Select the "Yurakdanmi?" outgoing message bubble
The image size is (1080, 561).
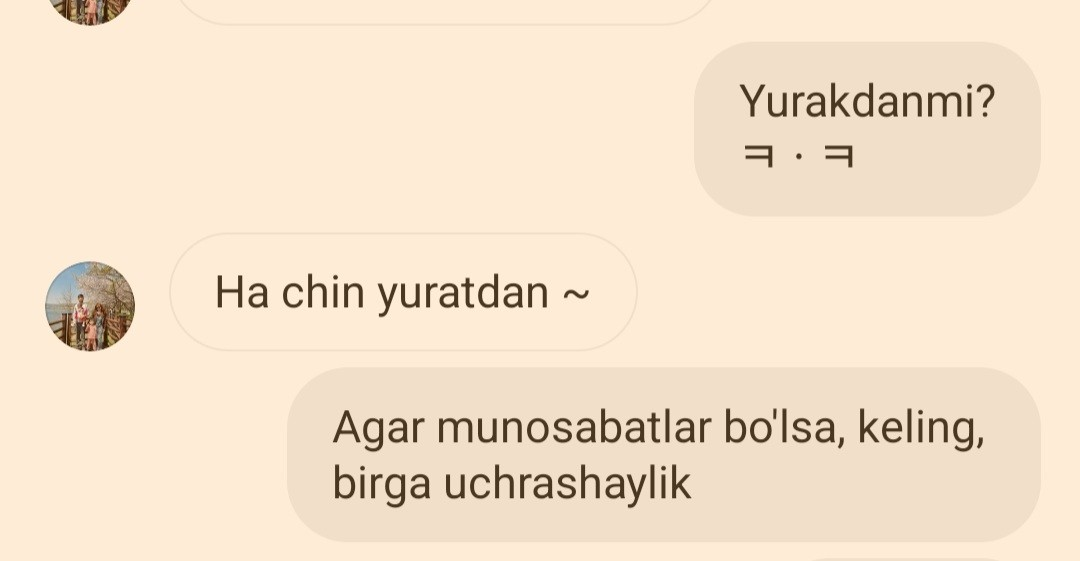click(x=867, y=129)
